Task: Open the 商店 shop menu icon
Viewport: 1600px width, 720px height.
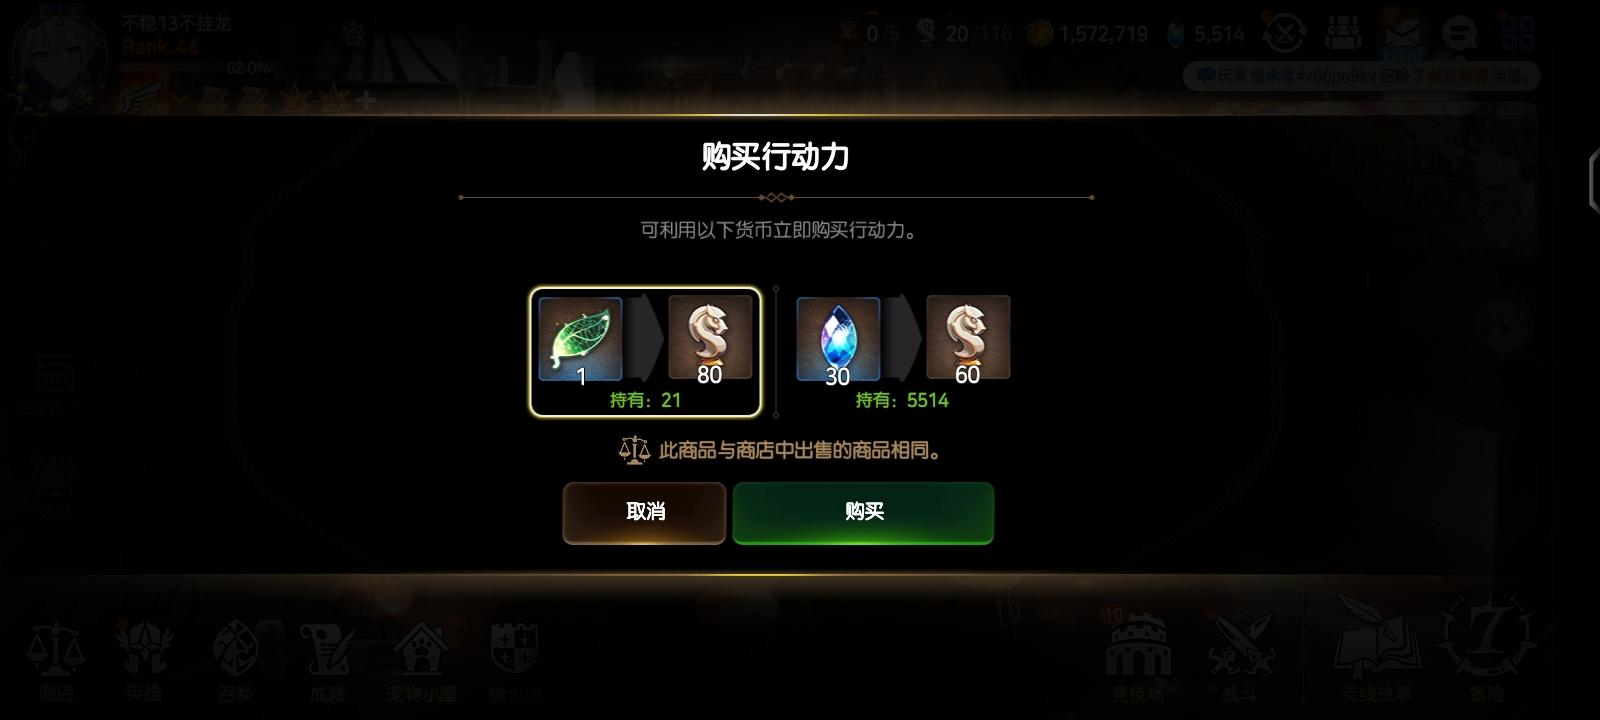Action: tap(56, 661)
